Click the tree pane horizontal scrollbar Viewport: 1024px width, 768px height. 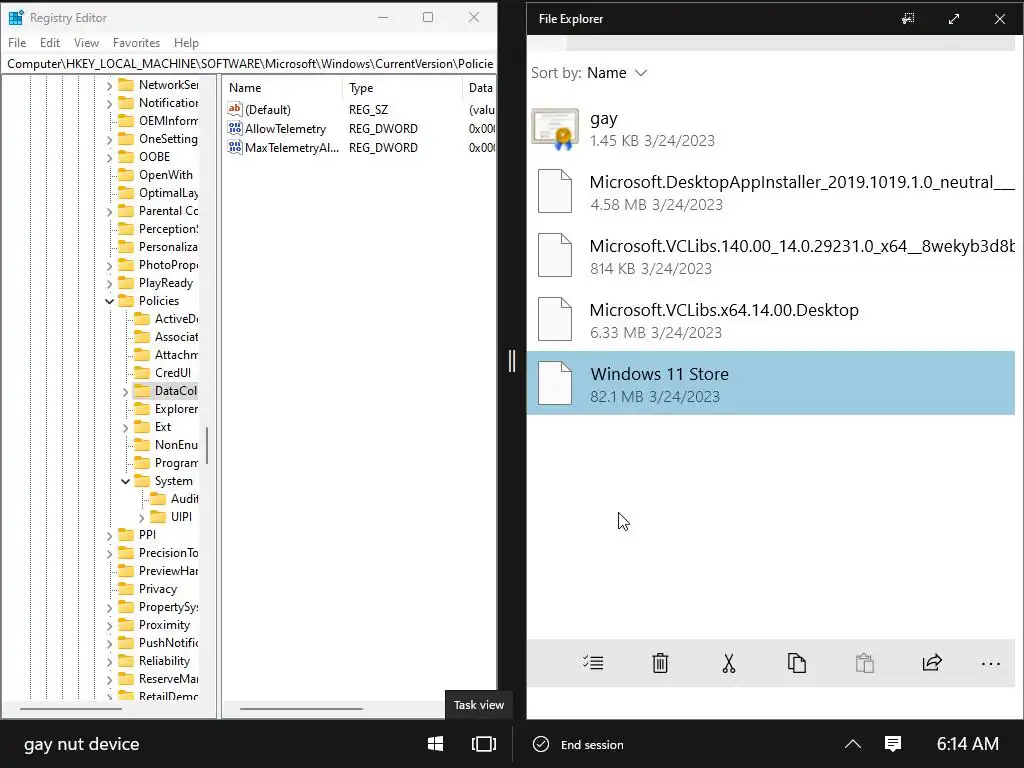pyautogui.click(x=71, y=709)
